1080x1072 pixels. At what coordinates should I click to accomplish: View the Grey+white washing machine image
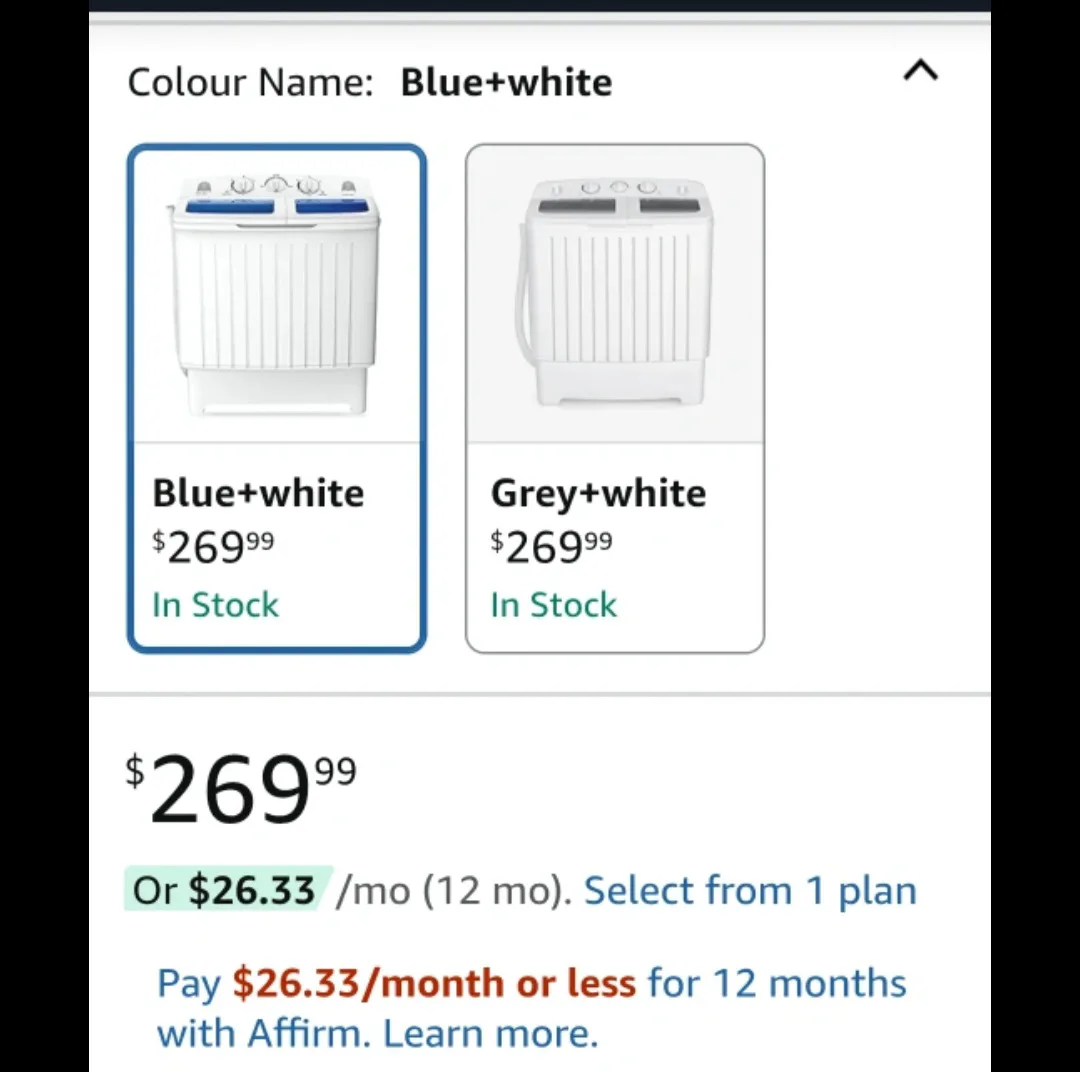tap(615, 290)
